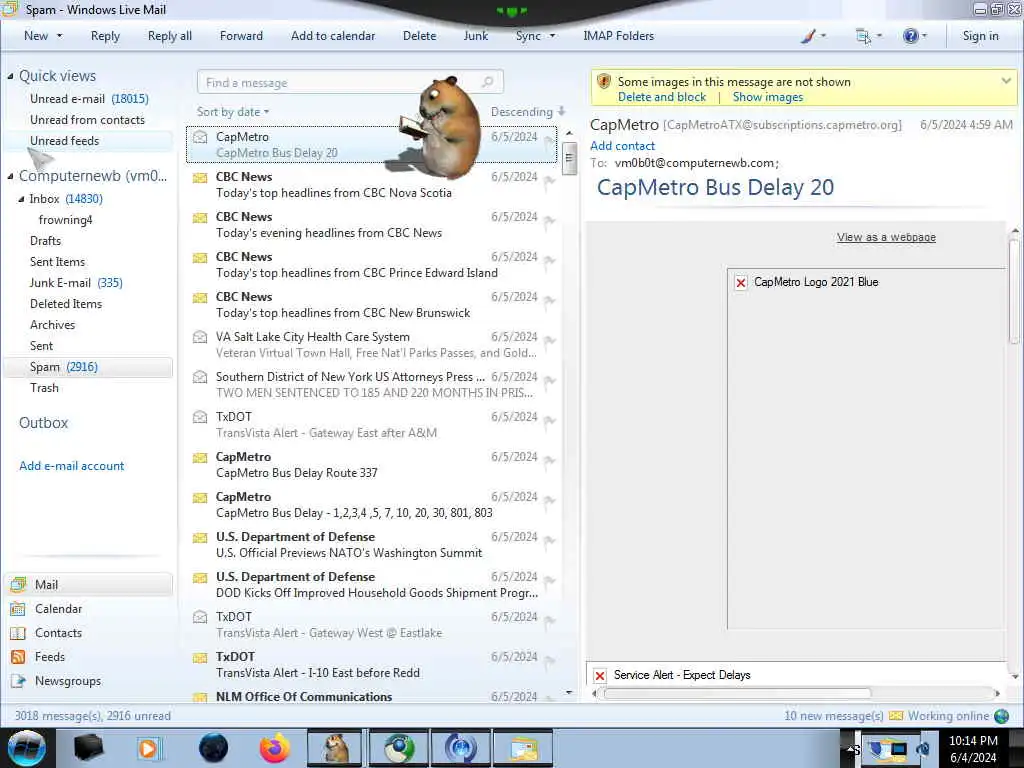Open the Windows Start button

click(27, 748)
